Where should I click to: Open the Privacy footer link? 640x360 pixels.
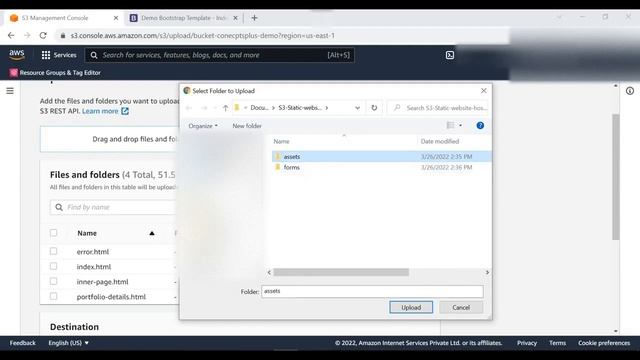(527, 343)
